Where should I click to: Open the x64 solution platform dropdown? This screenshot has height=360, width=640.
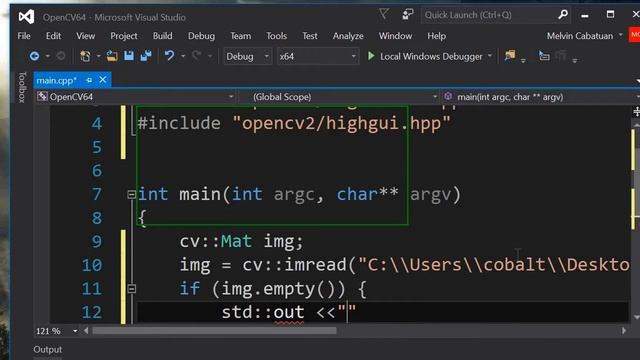(x=318, y=56)
